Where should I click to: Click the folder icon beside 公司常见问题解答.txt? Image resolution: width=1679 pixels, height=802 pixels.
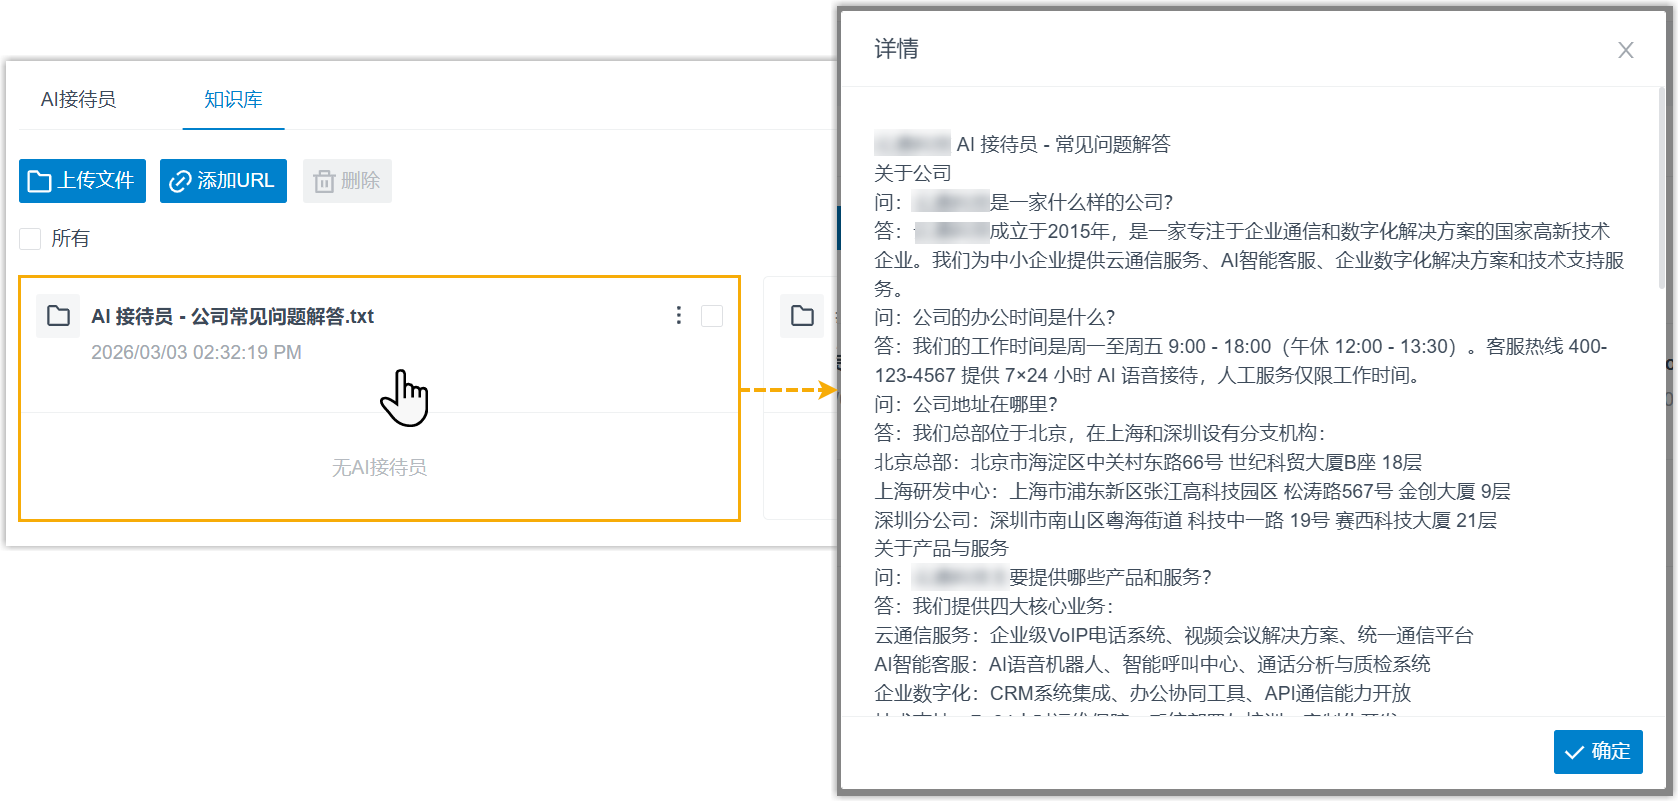coord(59,316)
